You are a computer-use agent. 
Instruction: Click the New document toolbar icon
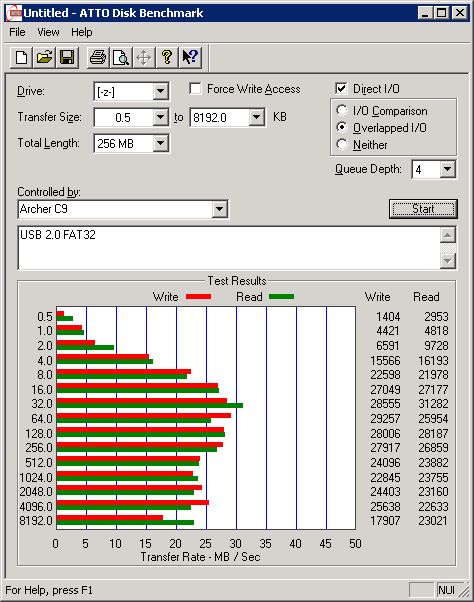point(21,58)
